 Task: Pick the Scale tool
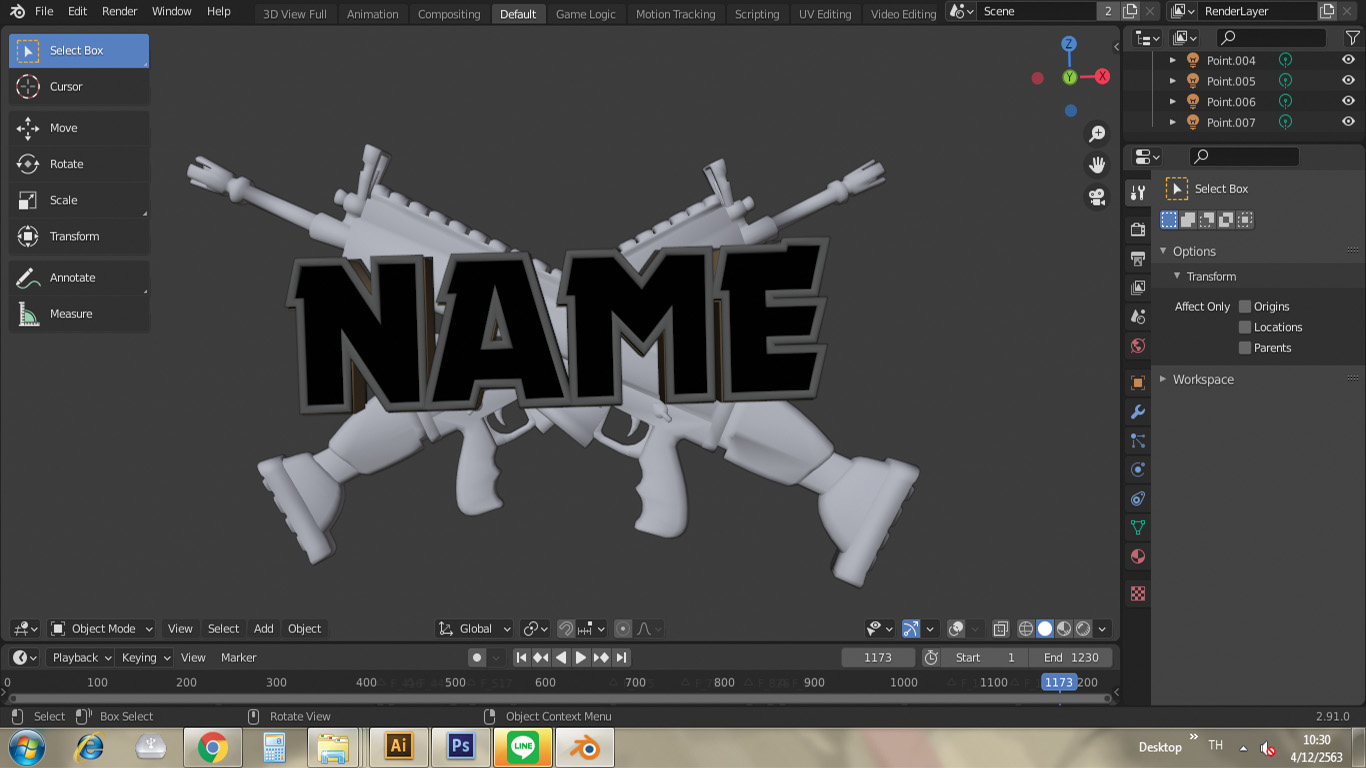[64, 200]
